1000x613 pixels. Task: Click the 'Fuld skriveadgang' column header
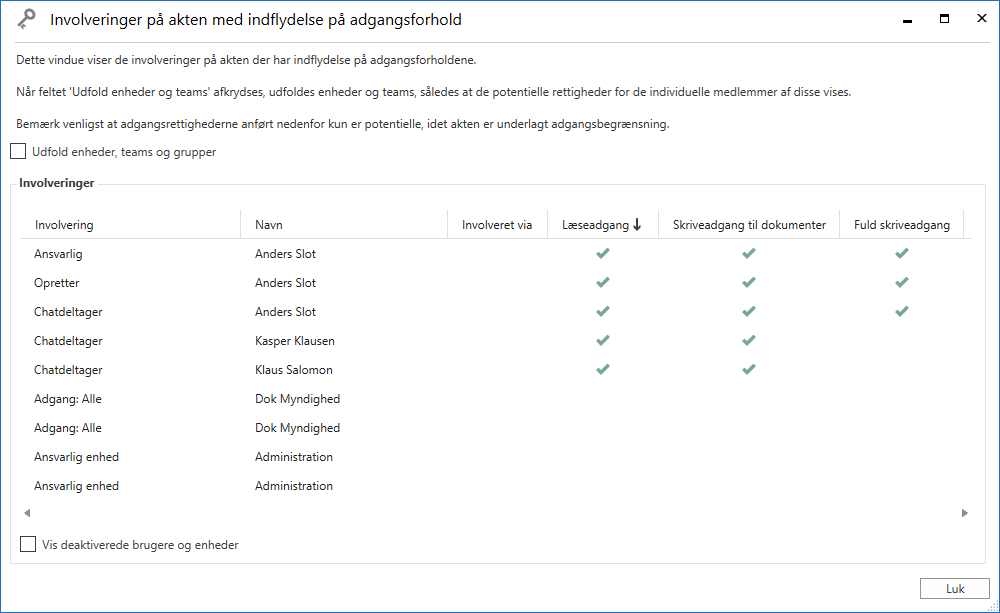pos(902,225)
